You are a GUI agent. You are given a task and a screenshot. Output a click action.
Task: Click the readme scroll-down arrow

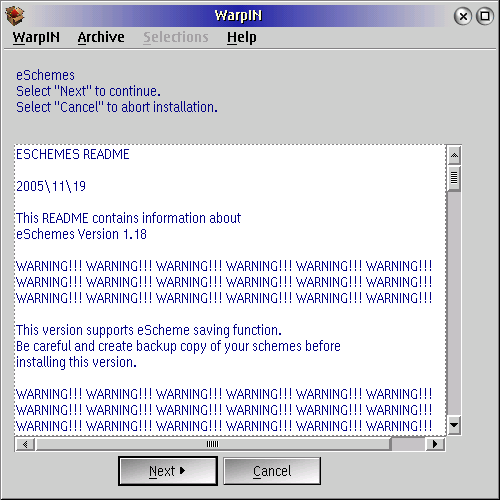pos(454,425)
